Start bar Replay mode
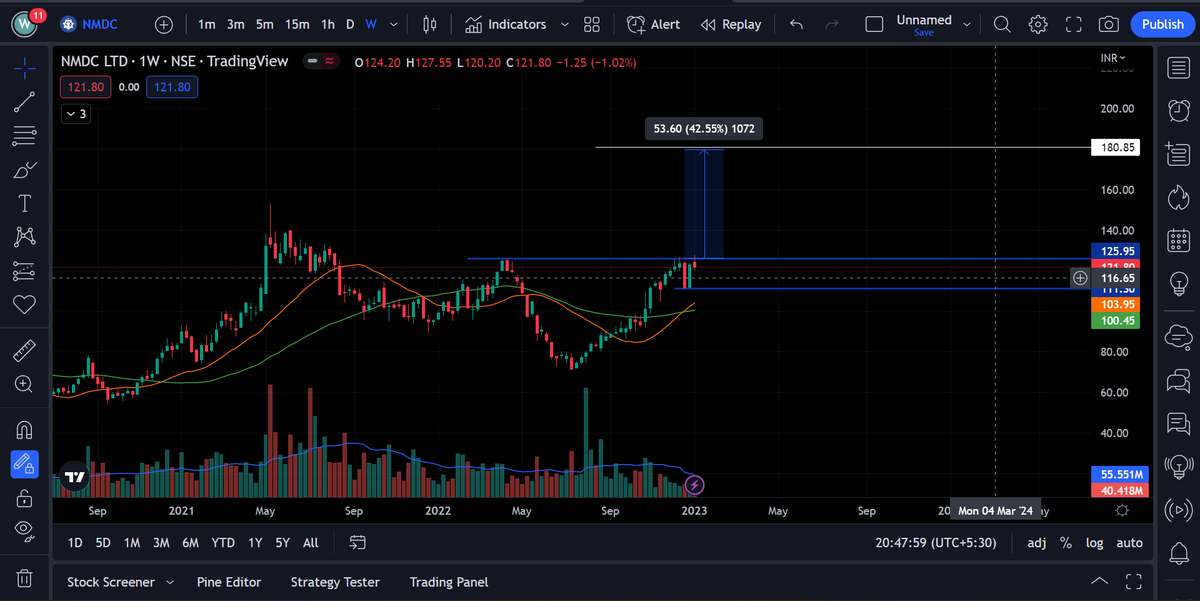The image size is (1200, 601). 731,24
